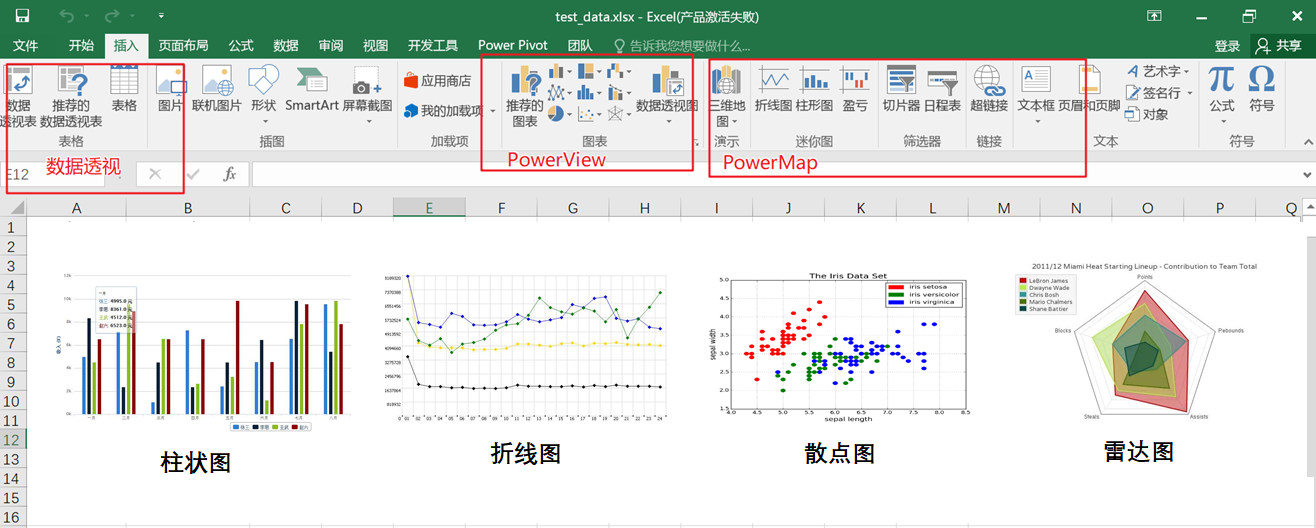1316x528 pixels.
Task: Insert a pie or doughnut chart
Action: click(x=560, y=115)
